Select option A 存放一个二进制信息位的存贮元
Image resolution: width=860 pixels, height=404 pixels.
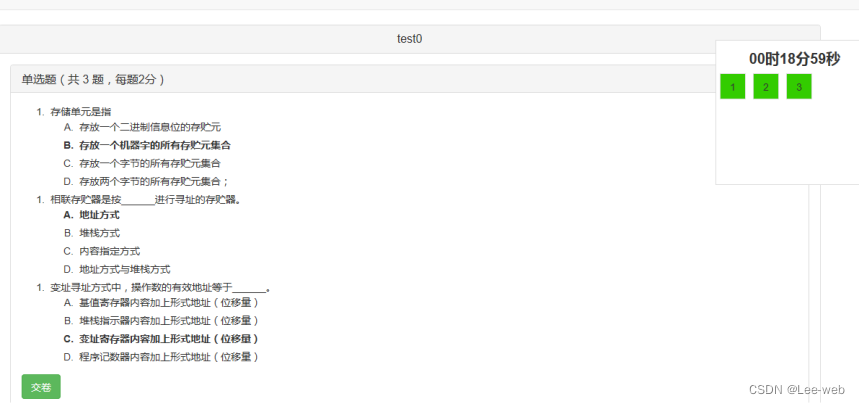(142, 127)
